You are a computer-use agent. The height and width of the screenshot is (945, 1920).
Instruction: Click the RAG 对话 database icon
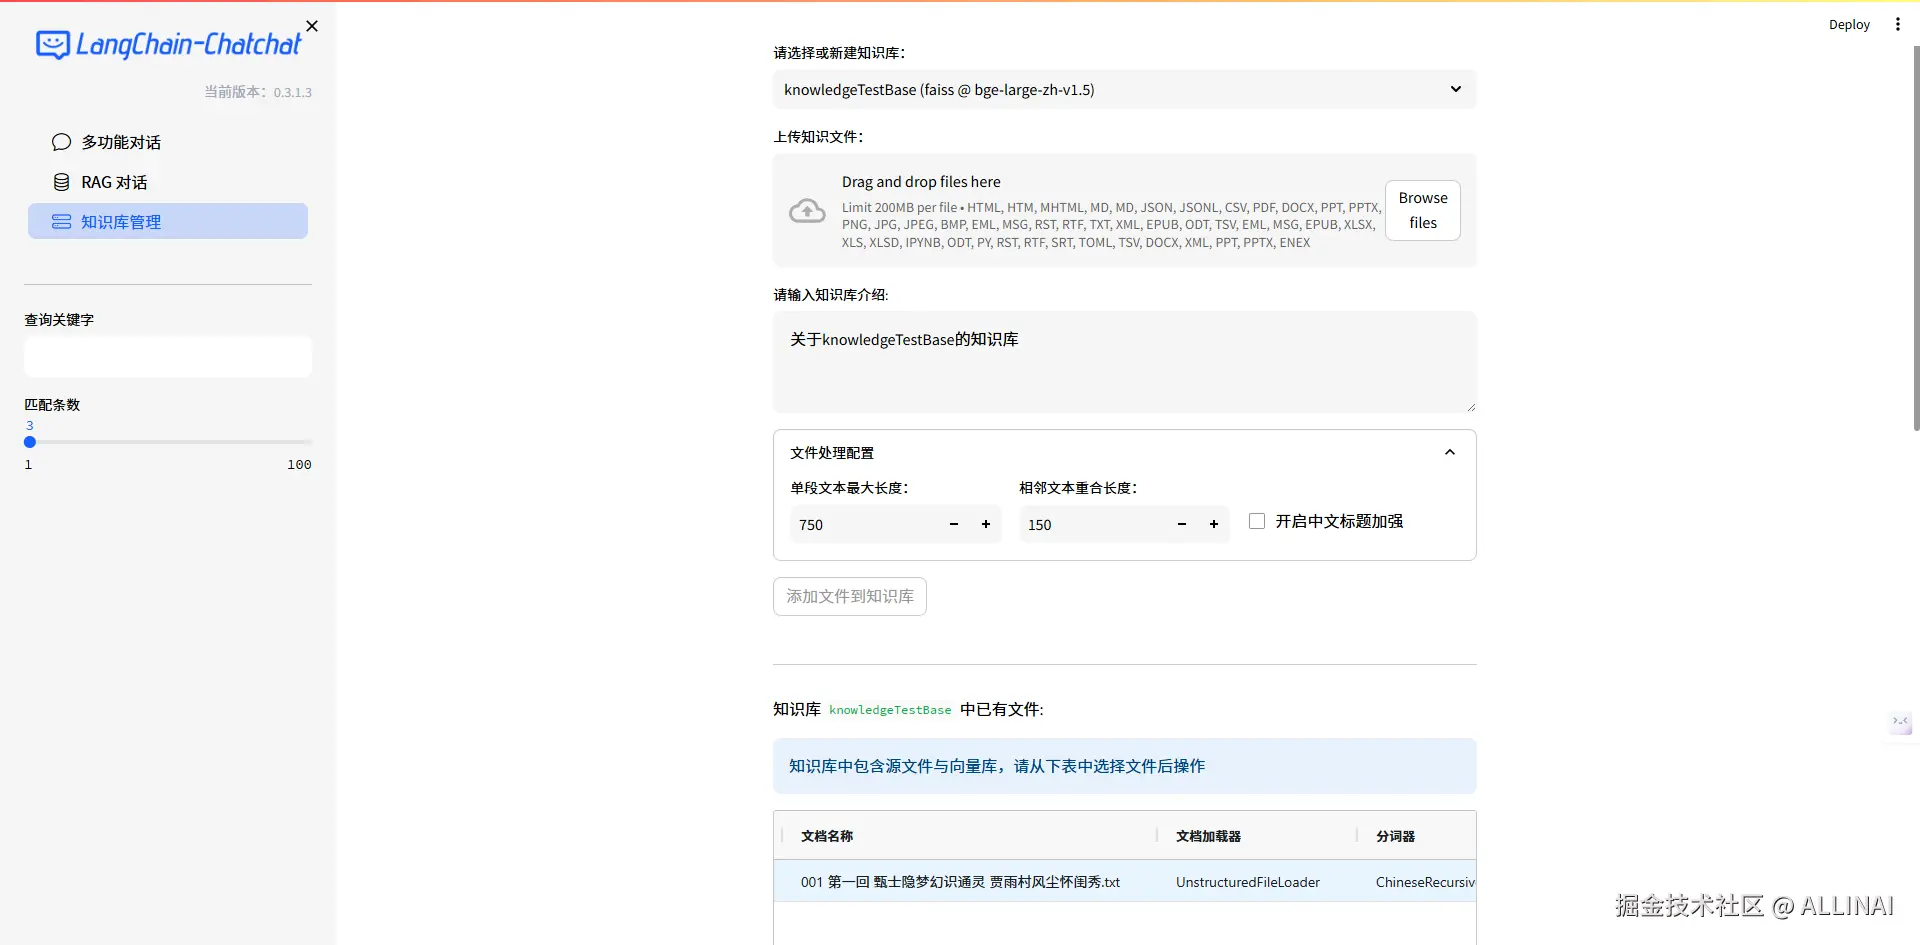coord(61,182)
